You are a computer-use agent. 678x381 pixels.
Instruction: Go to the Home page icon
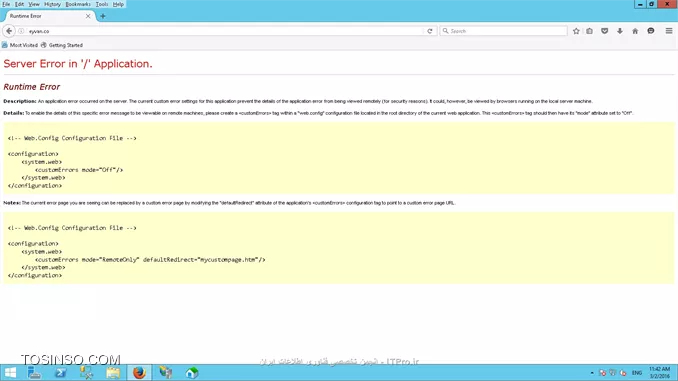pos(635,31)
